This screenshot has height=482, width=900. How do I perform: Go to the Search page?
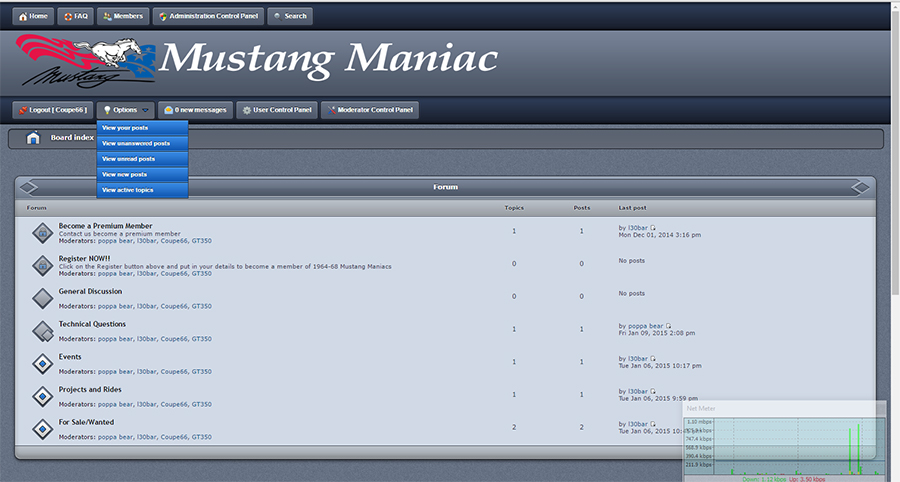tap(290, 16)
